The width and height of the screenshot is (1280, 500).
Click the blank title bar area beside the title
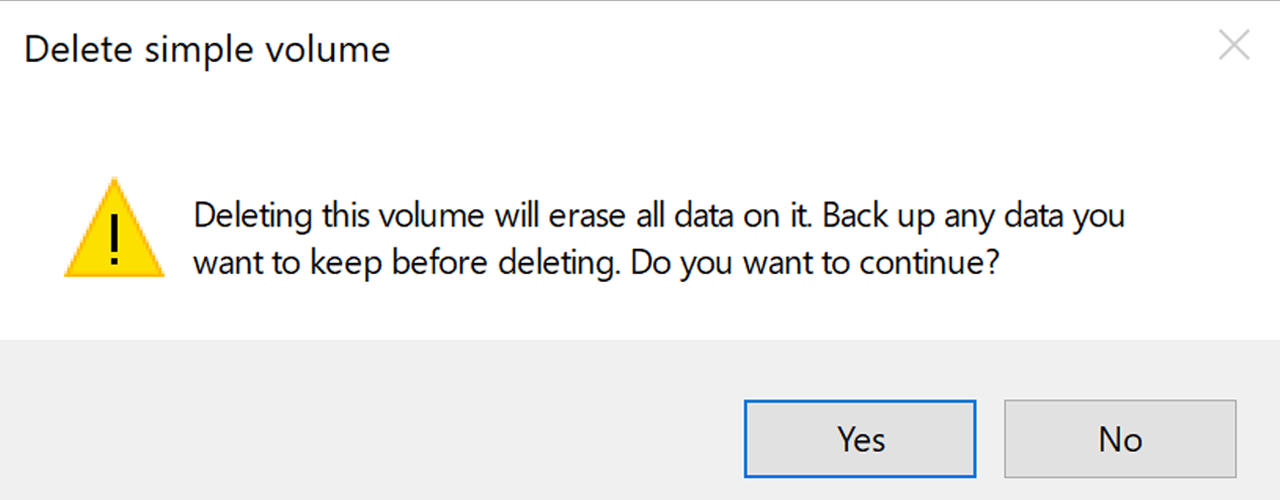pyautogui.click(x=800, y=50)
